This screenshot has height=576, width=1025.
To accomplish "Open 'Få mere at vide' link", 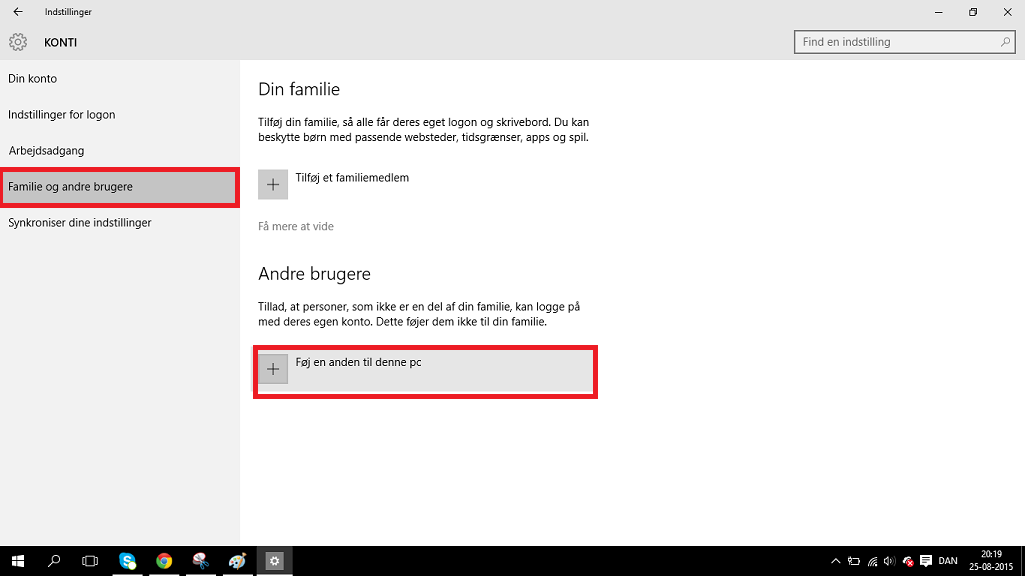I will (x=295, y=226).
